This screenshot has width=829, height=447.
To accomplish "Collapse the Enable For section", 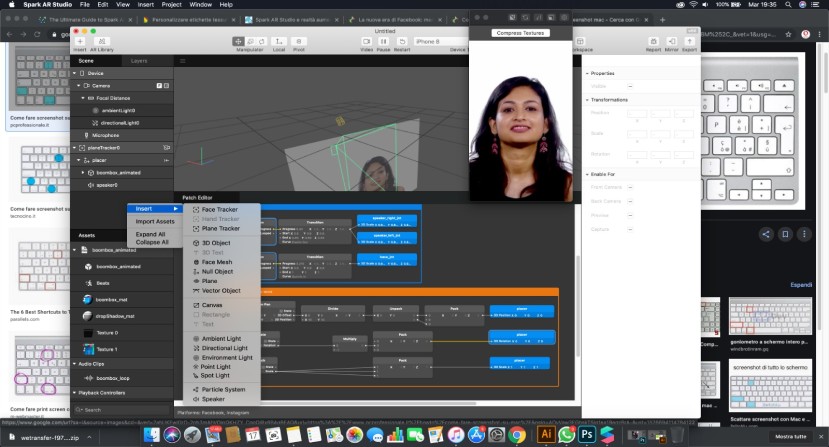I will click(587, 174).
